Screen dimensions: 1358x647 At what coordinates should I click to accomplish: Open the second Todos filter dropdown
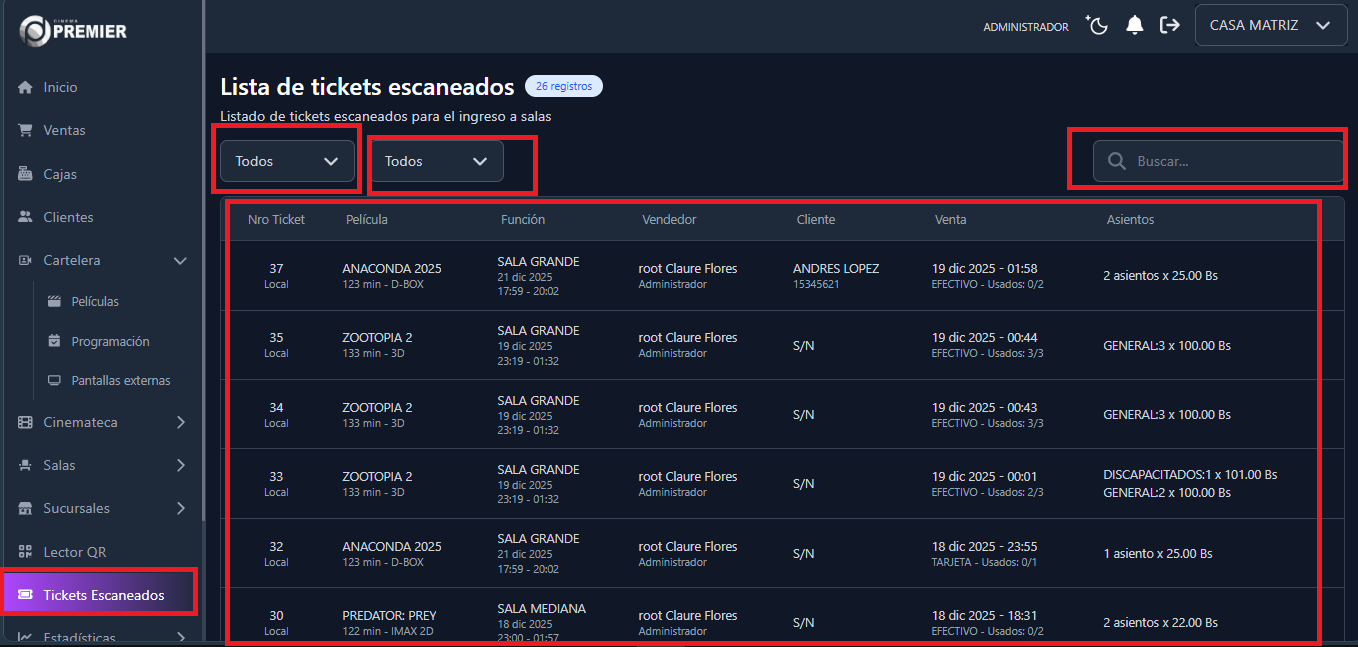(x=436, y=161)
